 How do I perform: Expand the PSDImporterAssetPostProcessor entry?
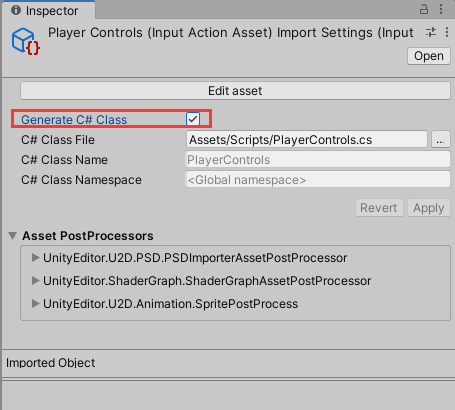35,257
